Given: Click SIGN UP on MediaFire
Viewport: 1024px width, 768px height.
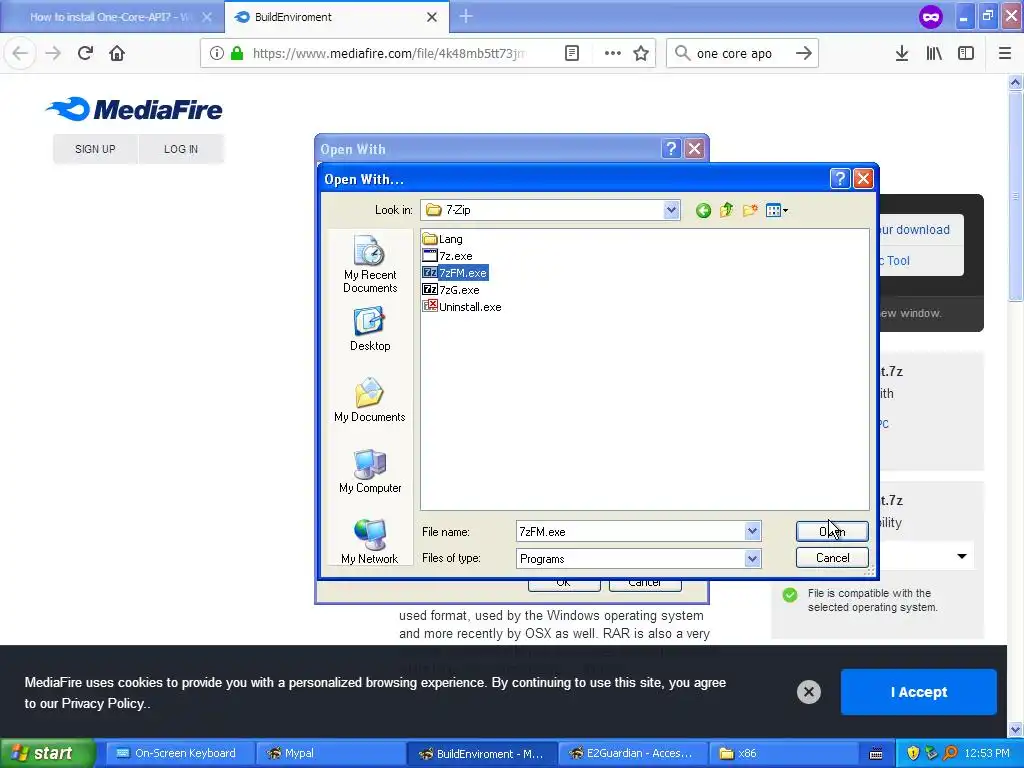Looking at the screenshot, I should click(95, 149).
